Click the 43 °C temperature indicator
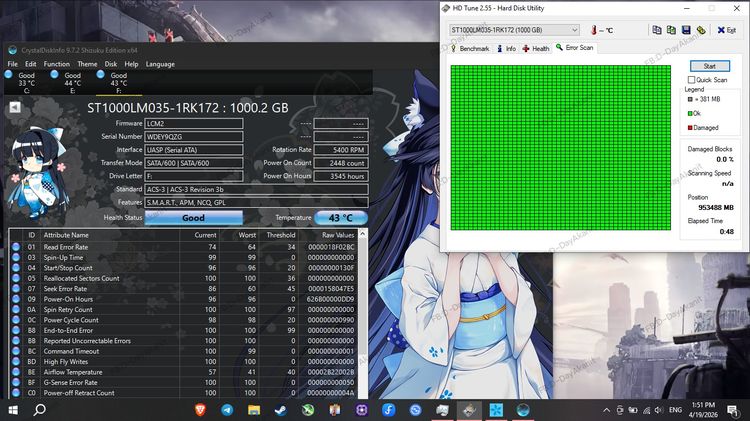750x421 pixels. (x=341, y=218)
